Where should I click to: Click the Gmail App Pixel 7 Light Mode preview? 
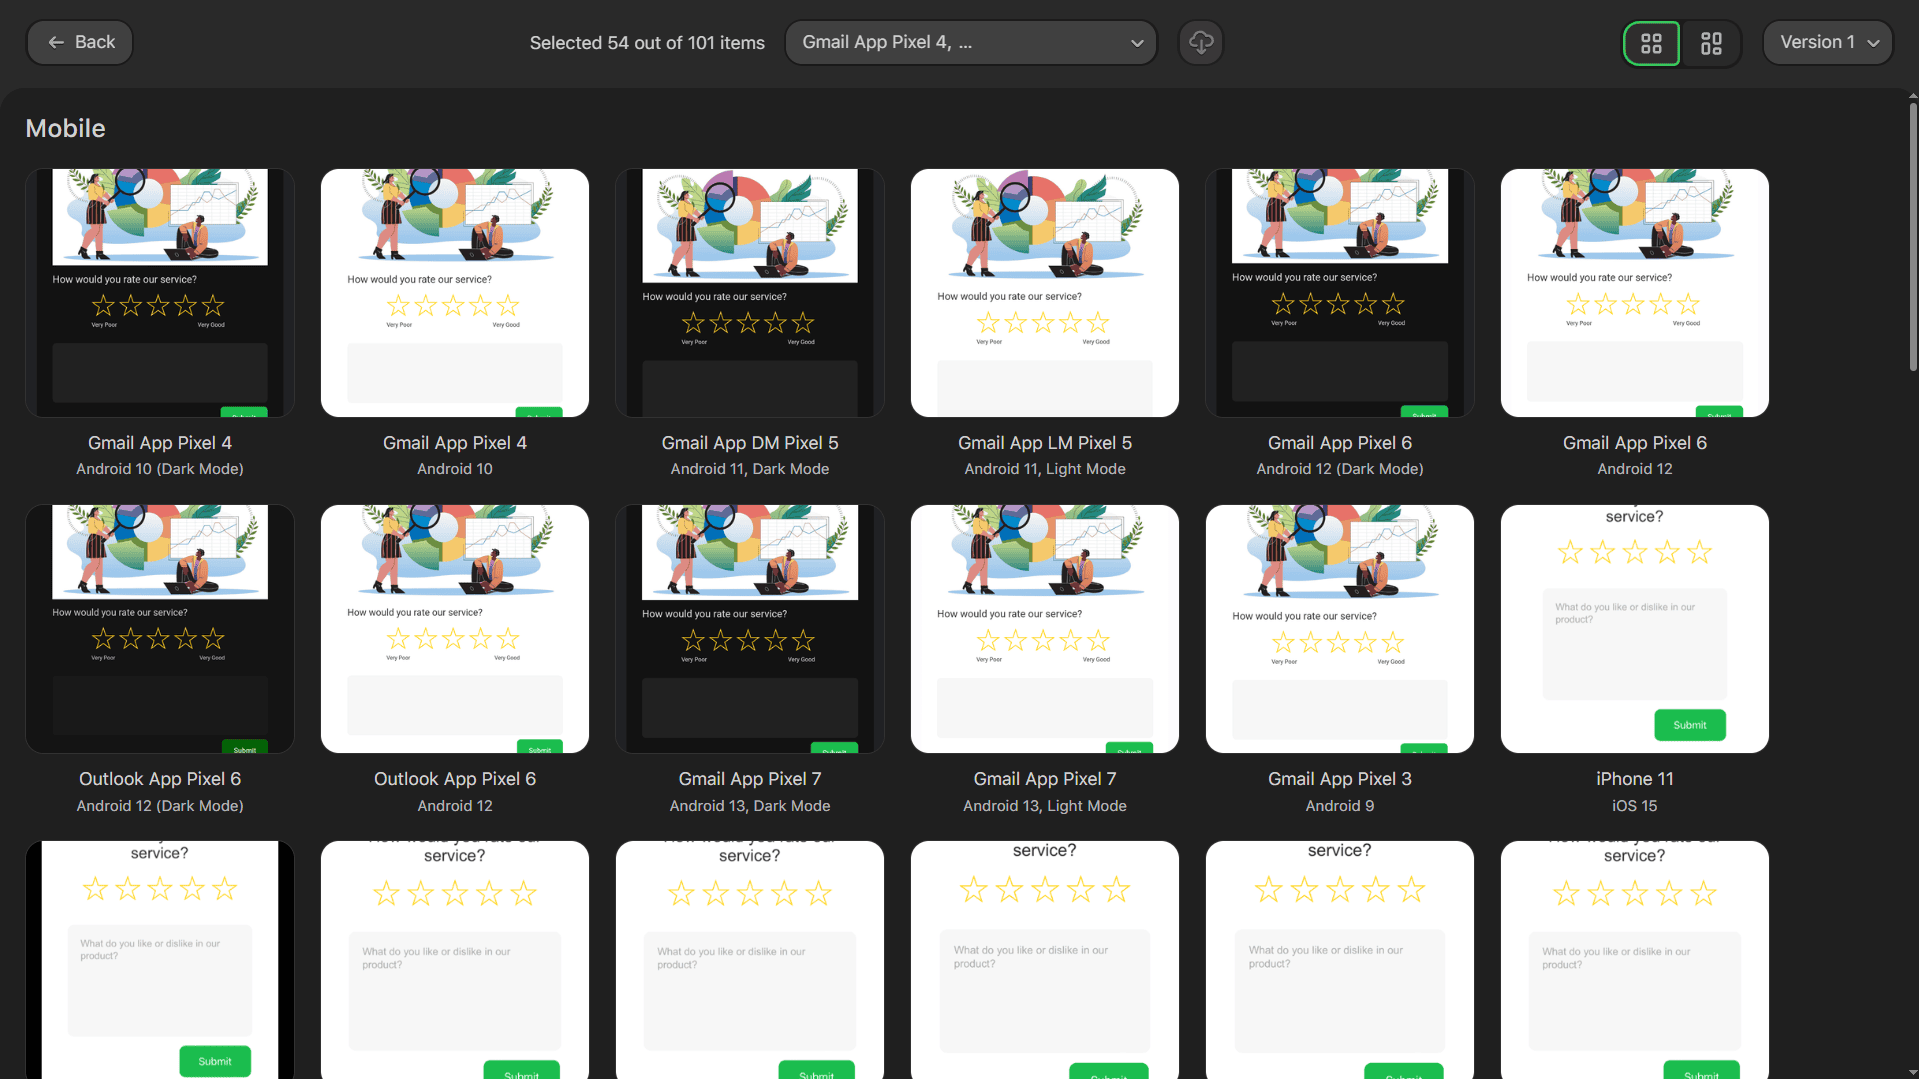(1045, 629)
